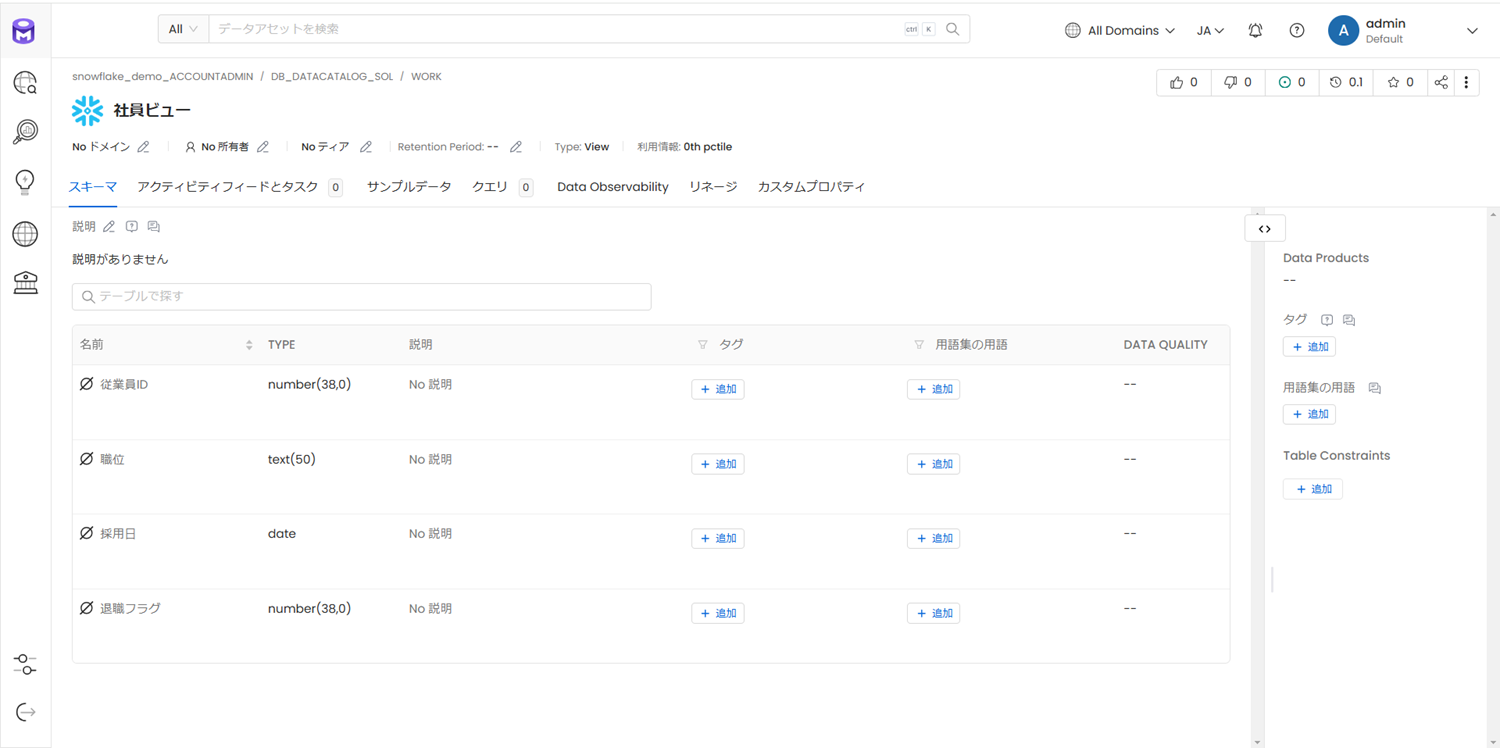Add glossary term to 従業員ID column
Image resolution: width=1500 pixels, height=748 pixels.
pos(934,389)
